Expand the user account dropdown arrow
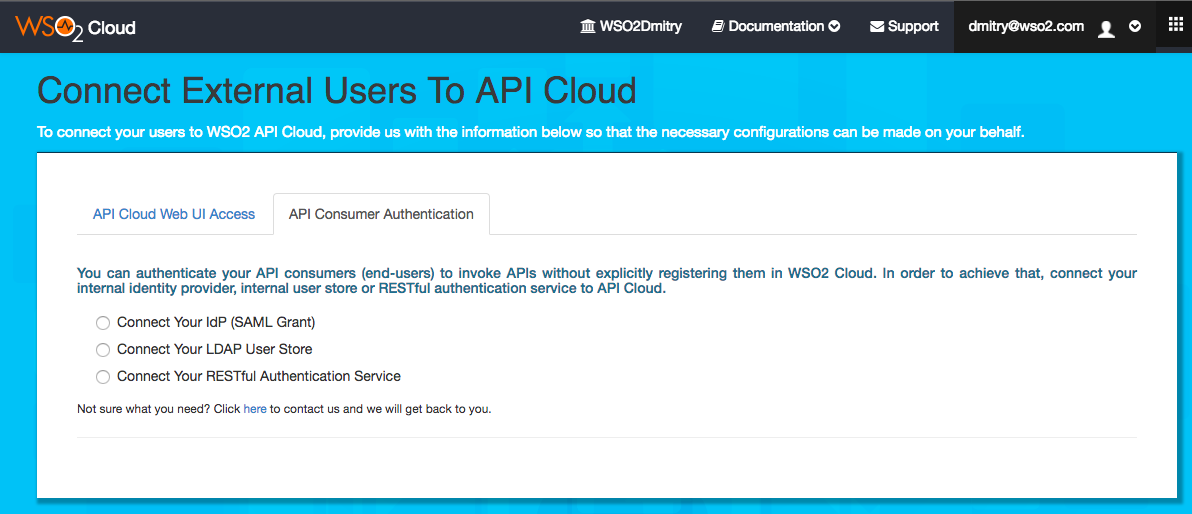Screen dimensions: 1192x514 pos(1135,27)
